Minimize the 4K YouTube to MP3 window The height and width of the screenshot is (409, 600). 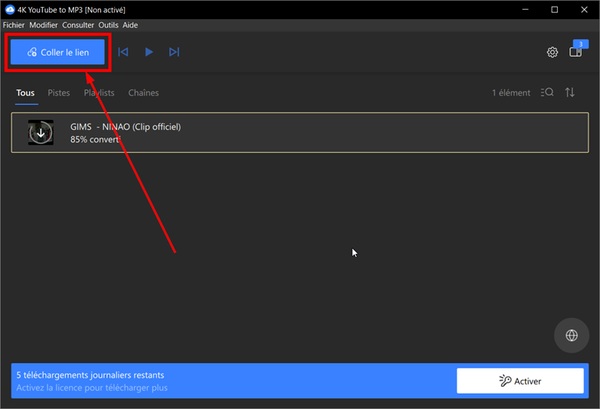pos(525,10)
